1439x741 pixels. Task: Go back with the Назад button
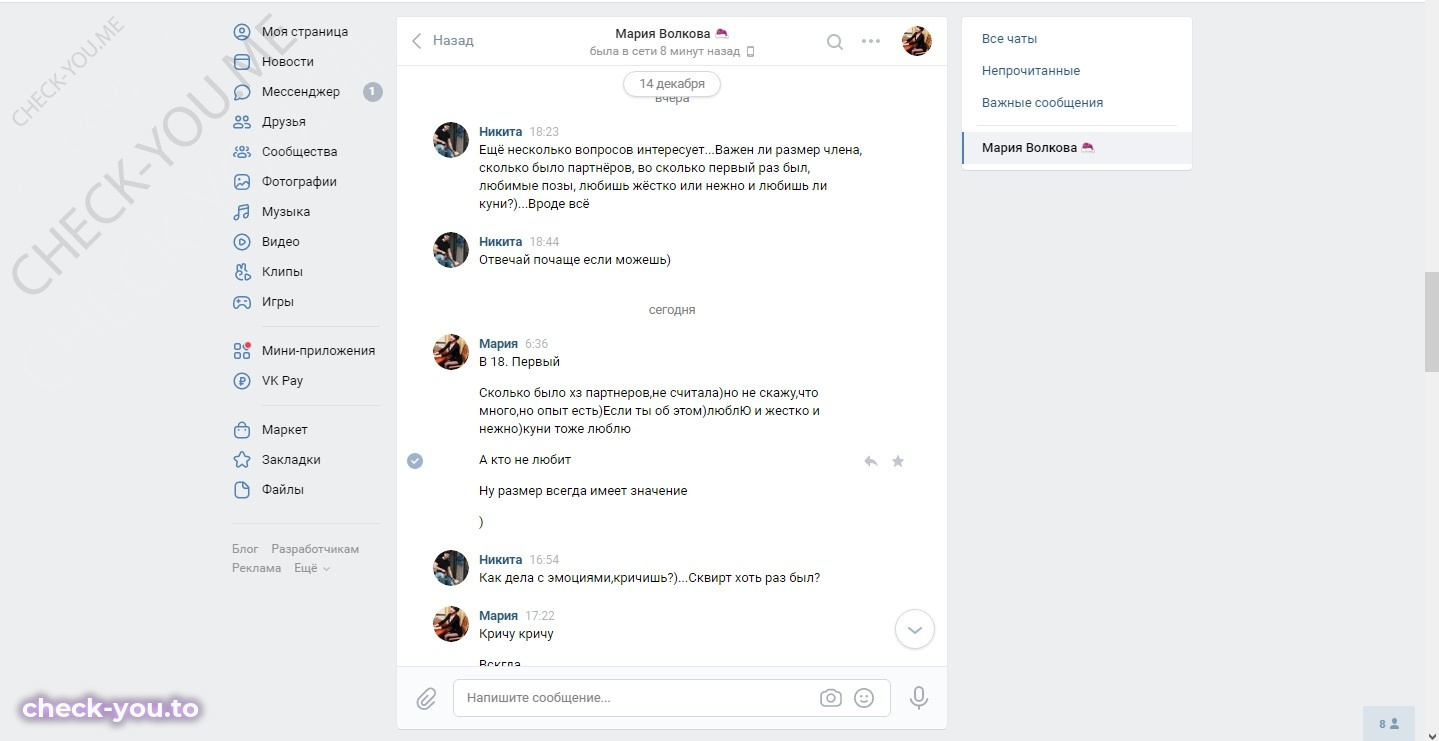442,41
